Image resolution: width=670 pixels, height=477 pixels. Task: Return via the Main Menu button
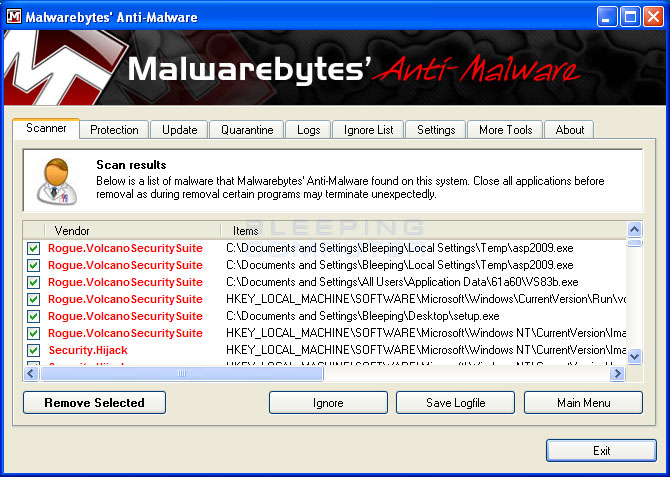[x=583, y=403]
